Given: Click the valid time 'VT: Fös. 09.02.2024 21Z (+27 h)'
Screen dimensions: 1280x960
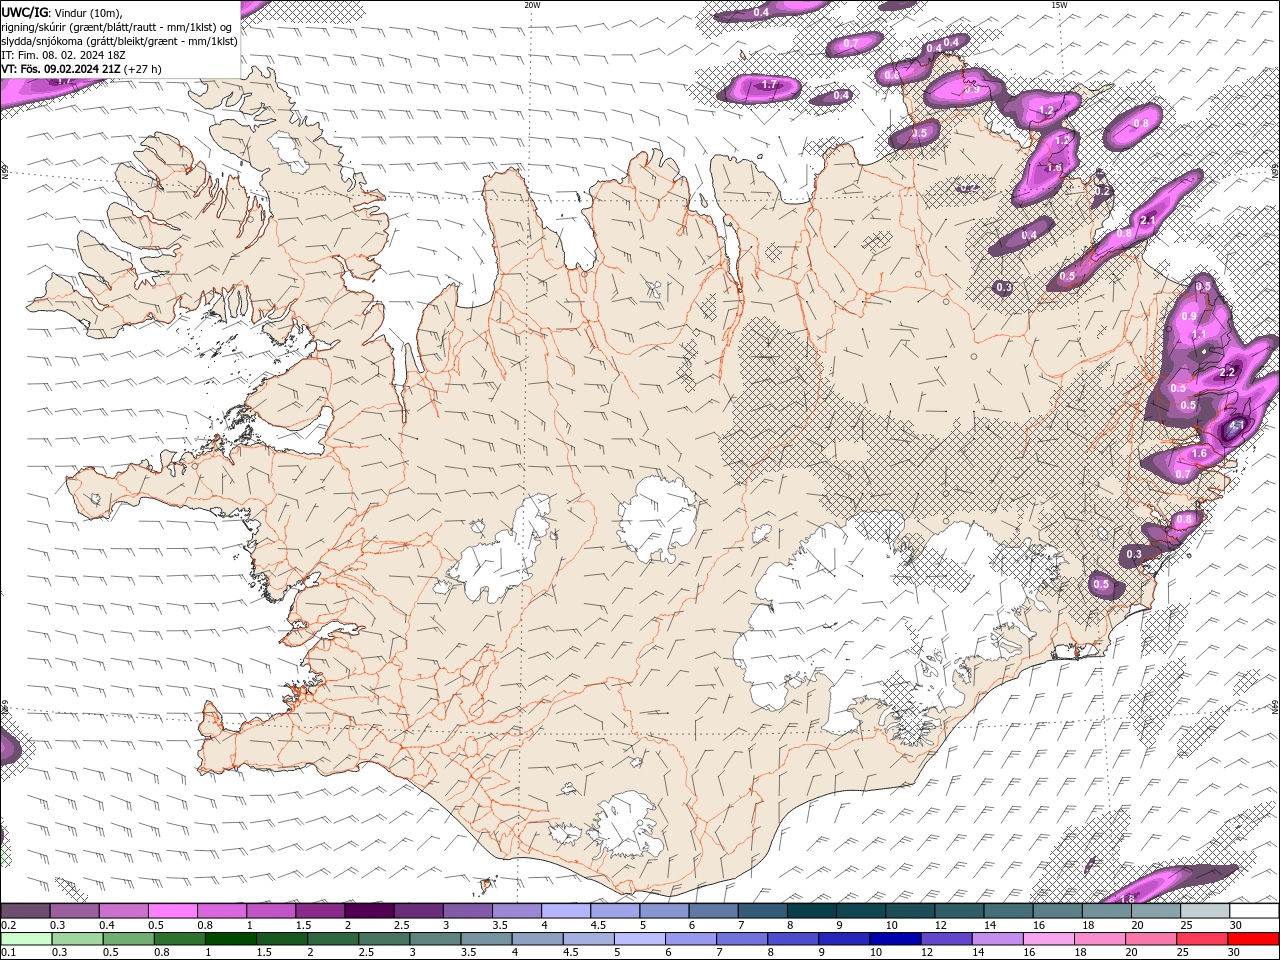Looking at the screenshot, I should point(81,69).
